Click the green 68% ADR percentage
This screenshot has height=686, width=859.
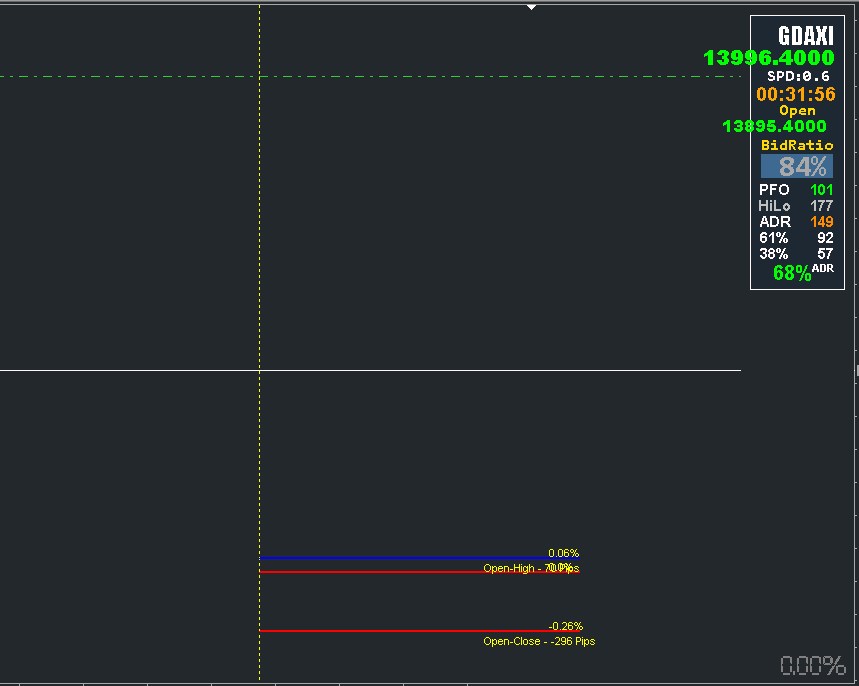(x=792, y=273)
